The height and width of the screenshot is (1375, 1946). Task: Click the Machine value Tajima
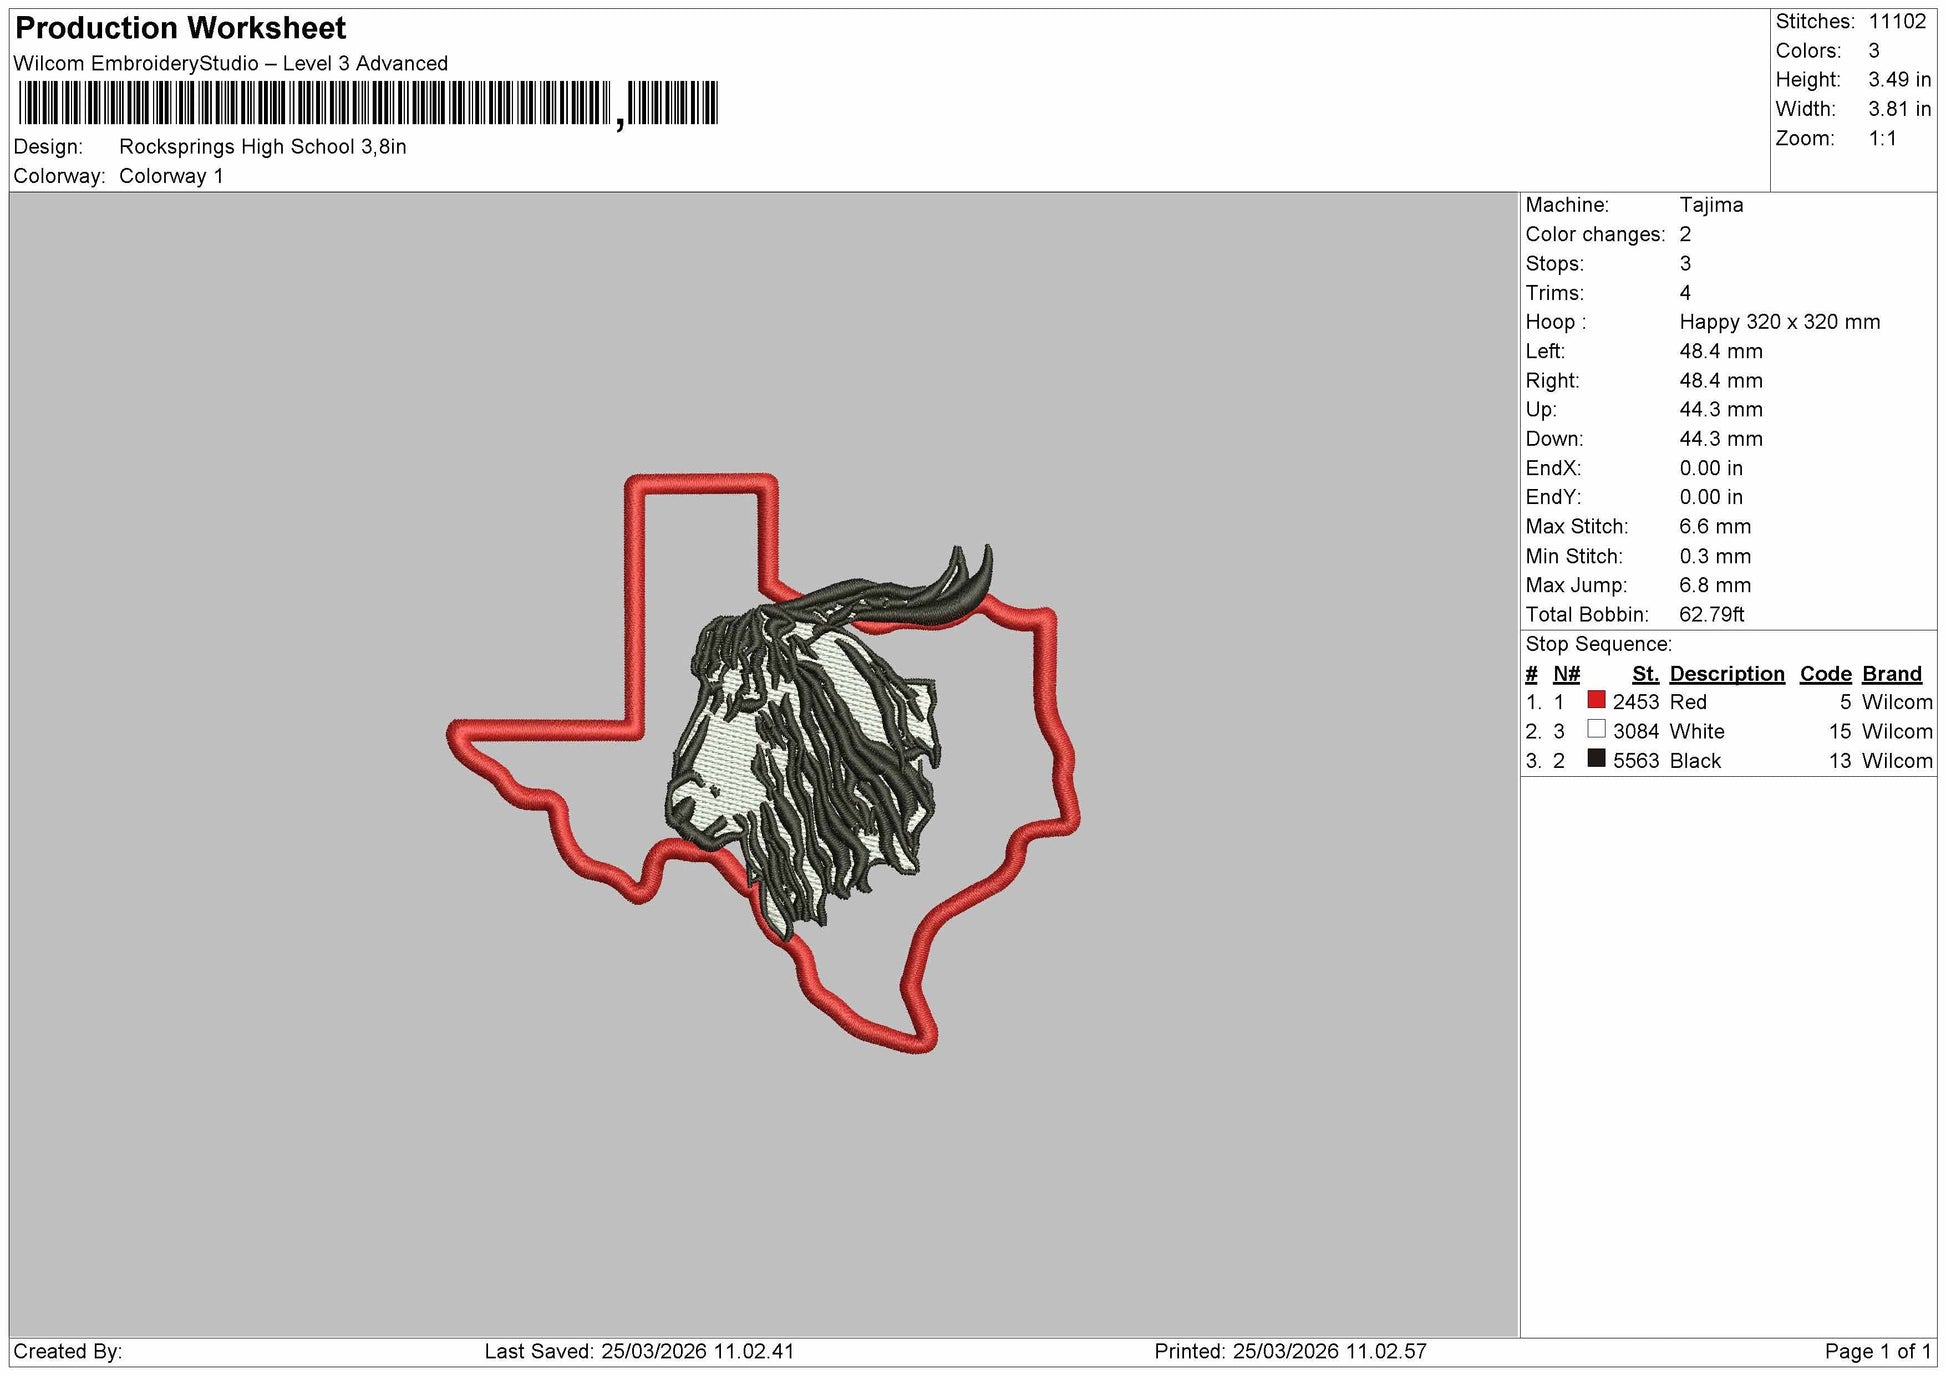1711,205
